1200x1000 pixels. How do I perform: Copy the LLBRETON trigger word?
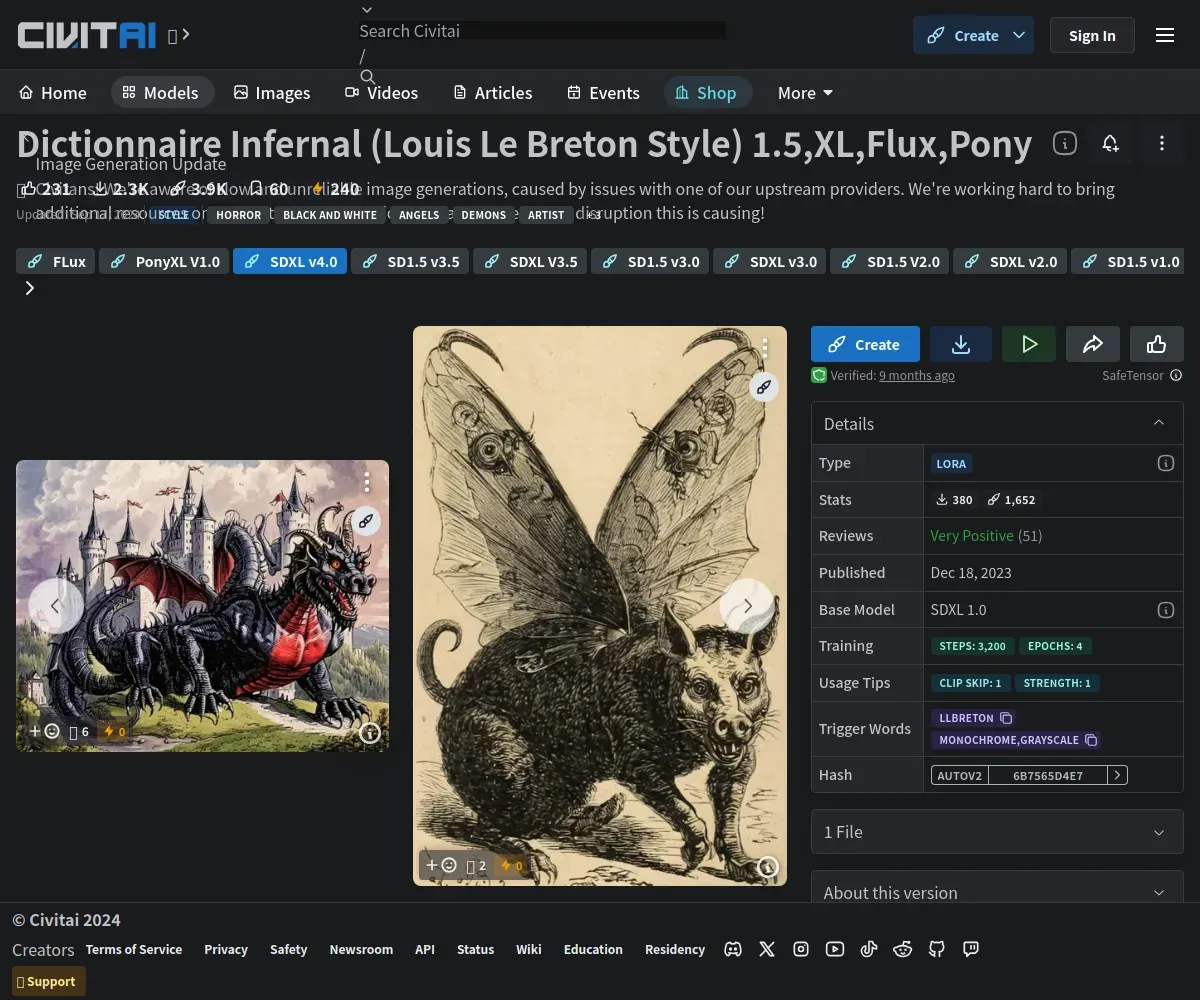tap(1007, 718)
